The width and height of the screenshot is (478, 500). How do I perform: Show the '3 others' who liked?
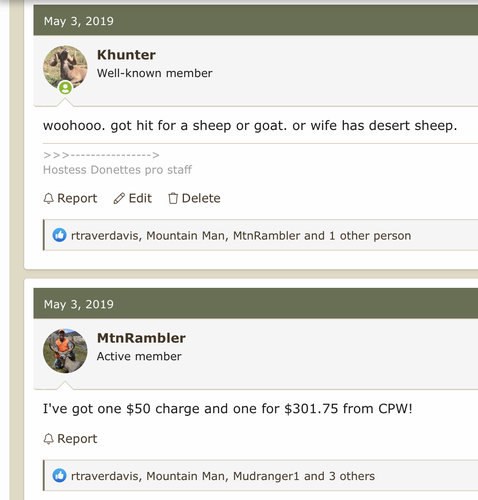[352, 476]
